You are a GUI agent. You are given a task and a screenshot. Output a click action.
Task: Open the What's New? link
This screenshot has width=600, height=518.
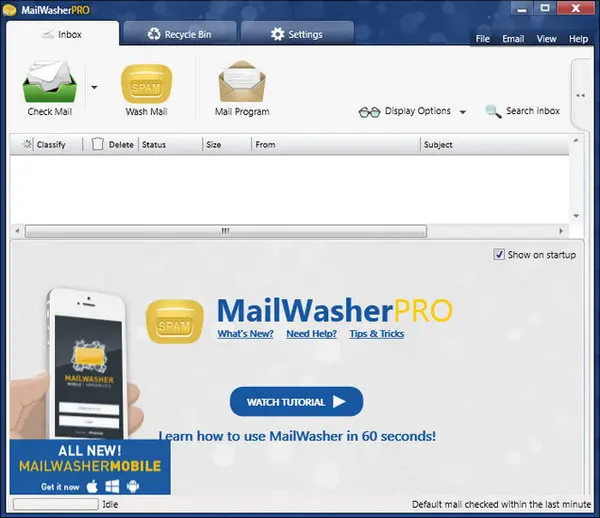click(245, 334)
